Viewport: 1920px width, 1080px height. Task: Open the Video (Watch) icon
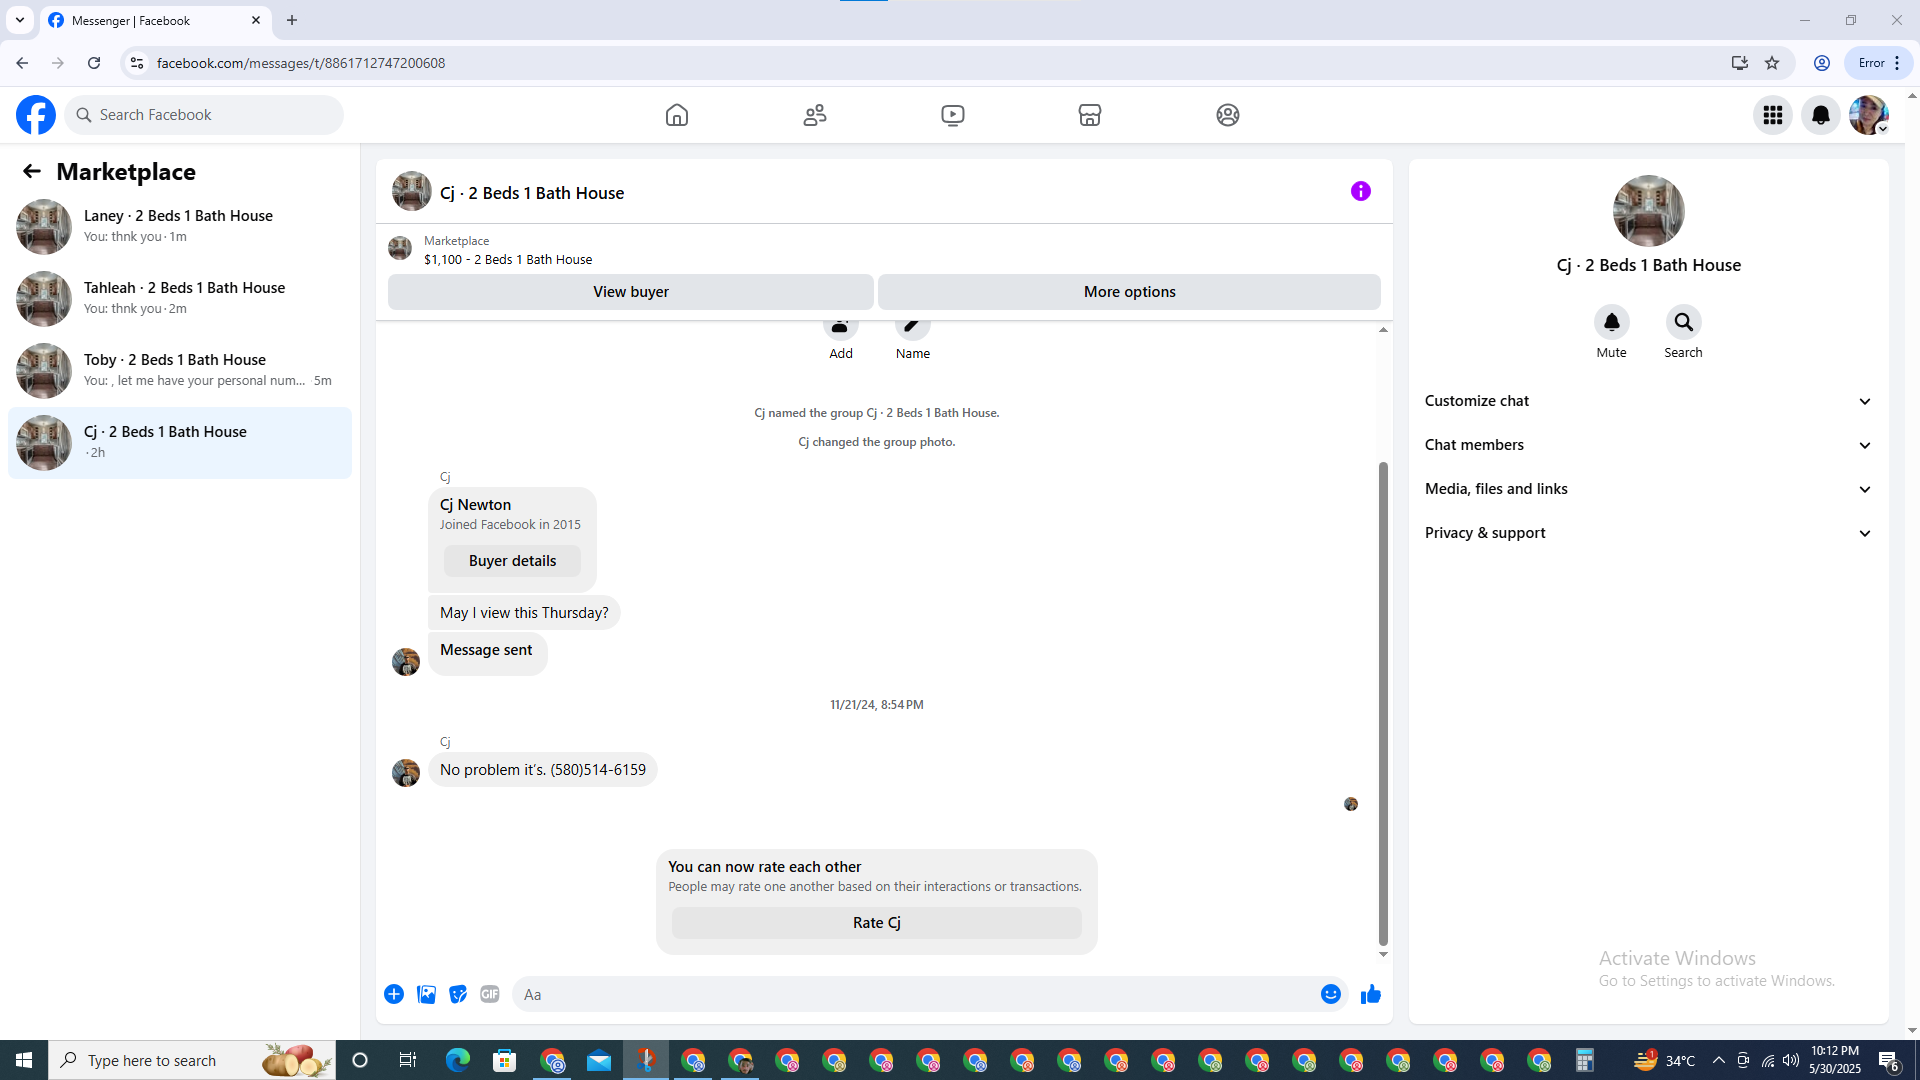point(953,115)
